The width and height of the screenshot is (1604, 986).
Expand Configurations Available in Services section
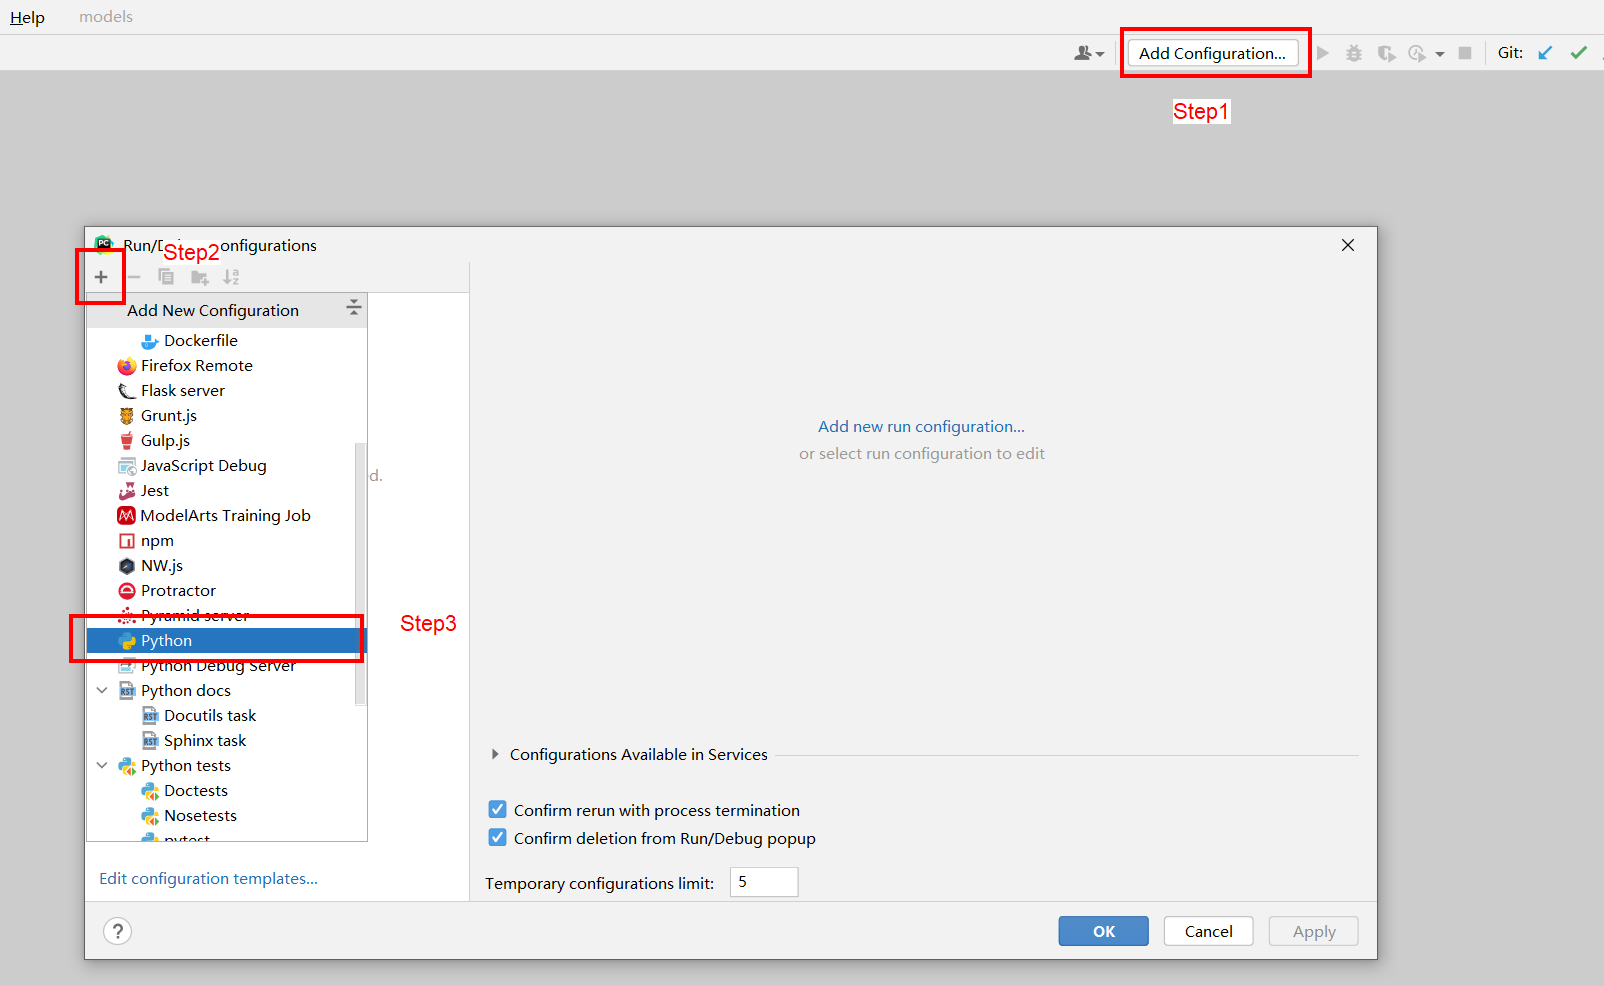tap(495, 754)
